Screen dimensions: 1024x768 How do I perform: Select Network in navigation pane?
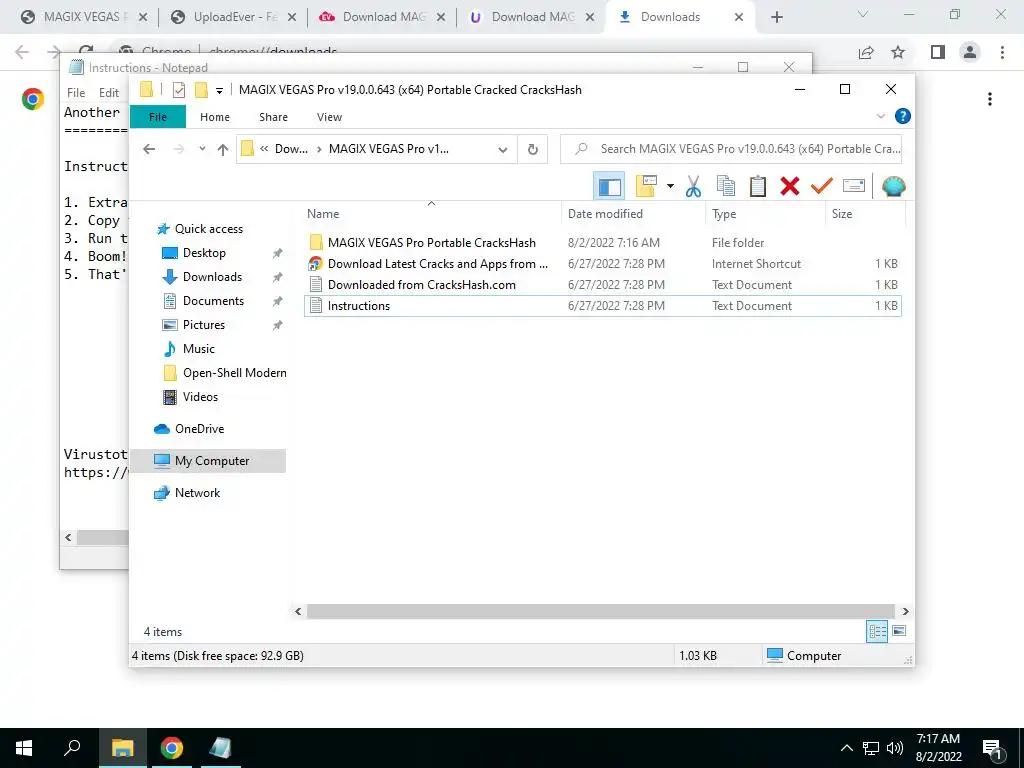click(197, 493)
